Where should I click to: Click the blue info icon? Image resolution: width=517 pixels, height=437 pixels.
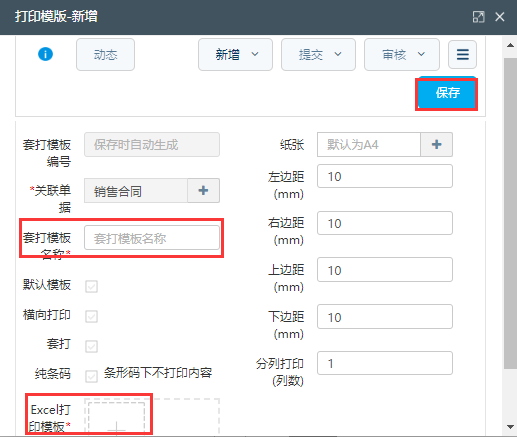click(45, 54)
